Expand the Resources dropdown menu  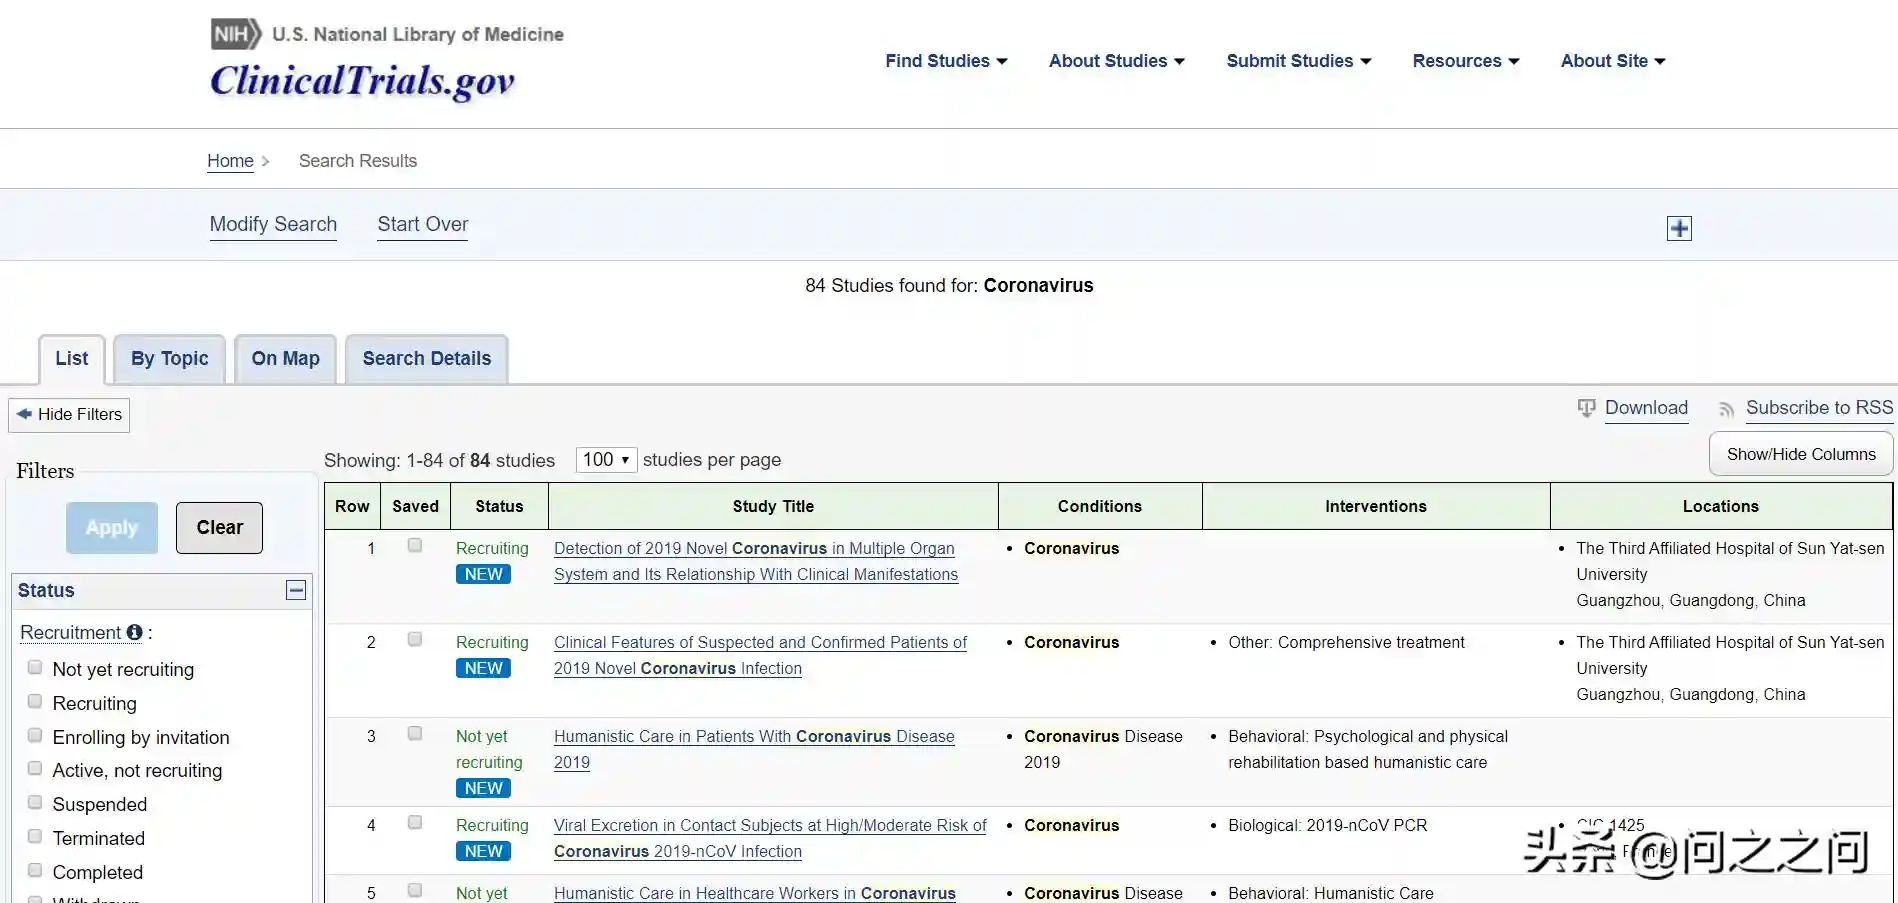pyautogui.click(x=1465, y=61)
